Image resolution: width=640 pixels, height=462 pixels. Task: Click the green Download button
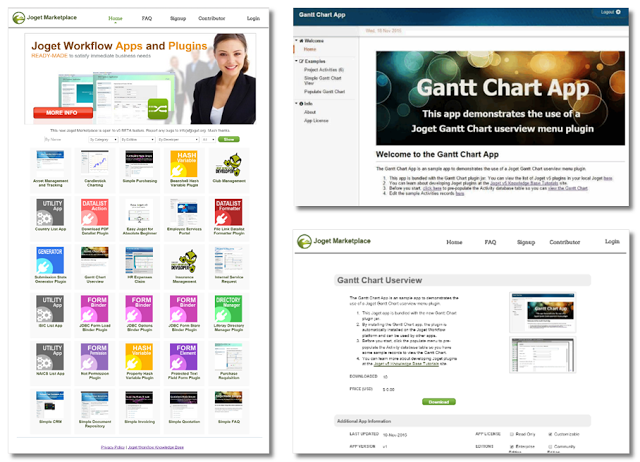[x=439, y=402]
